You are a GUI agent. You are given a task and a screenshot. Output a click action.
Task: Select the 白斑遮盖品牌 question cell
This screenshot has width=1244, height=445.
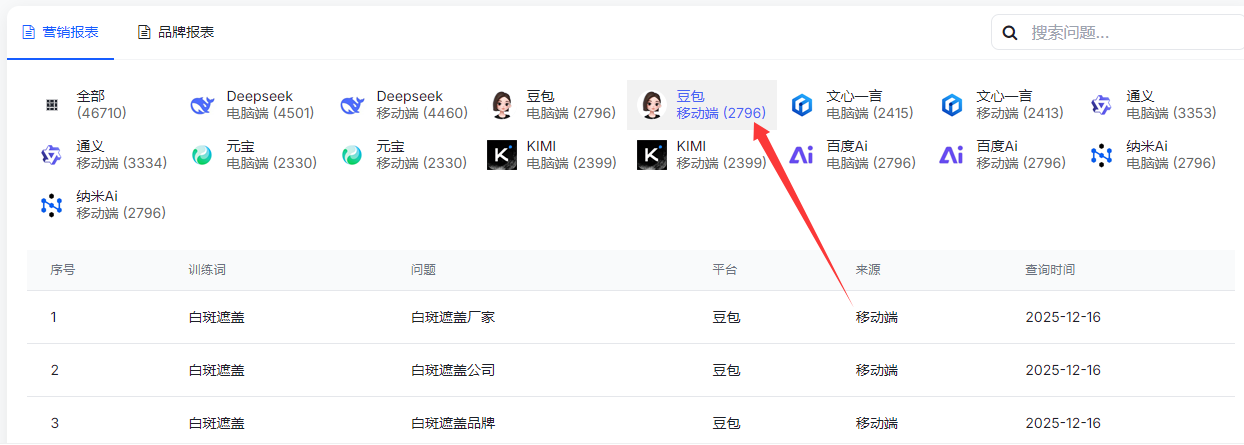coord(453,423)
